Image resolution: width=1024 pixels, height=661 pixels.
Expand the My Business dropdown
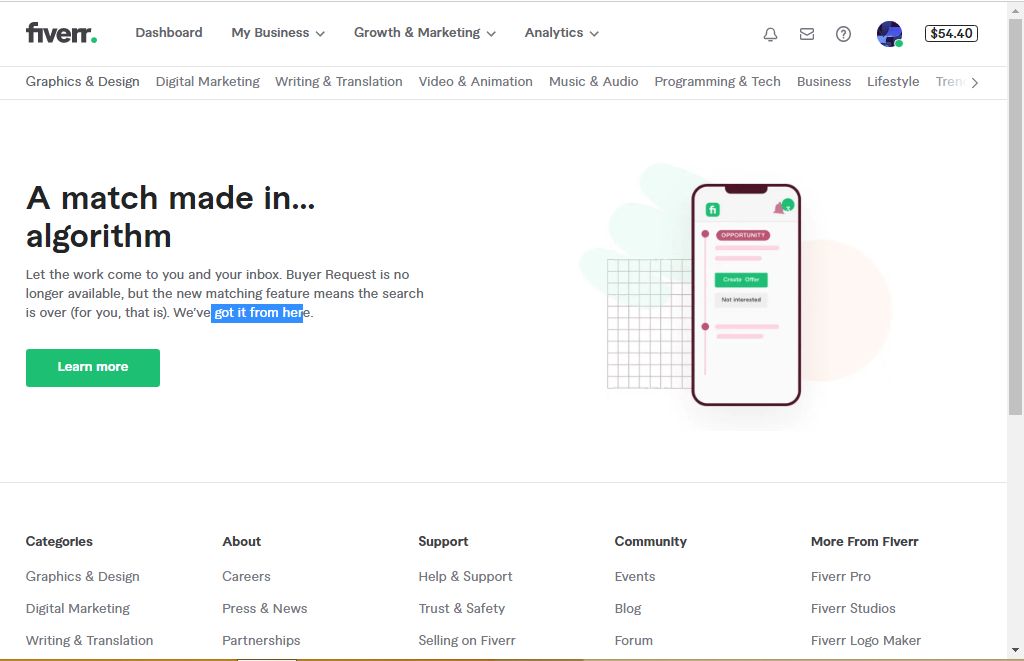click(x=278, y=33)
